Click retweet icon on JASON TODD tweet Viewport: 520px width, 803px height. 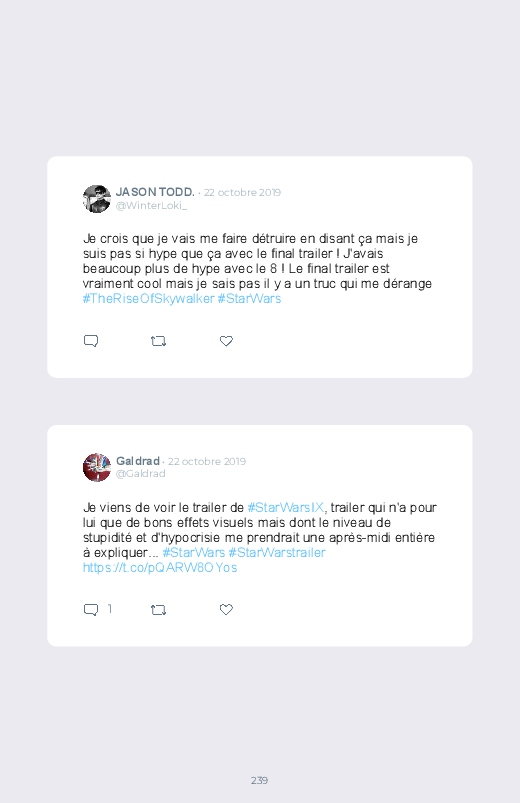click(158, 341)
